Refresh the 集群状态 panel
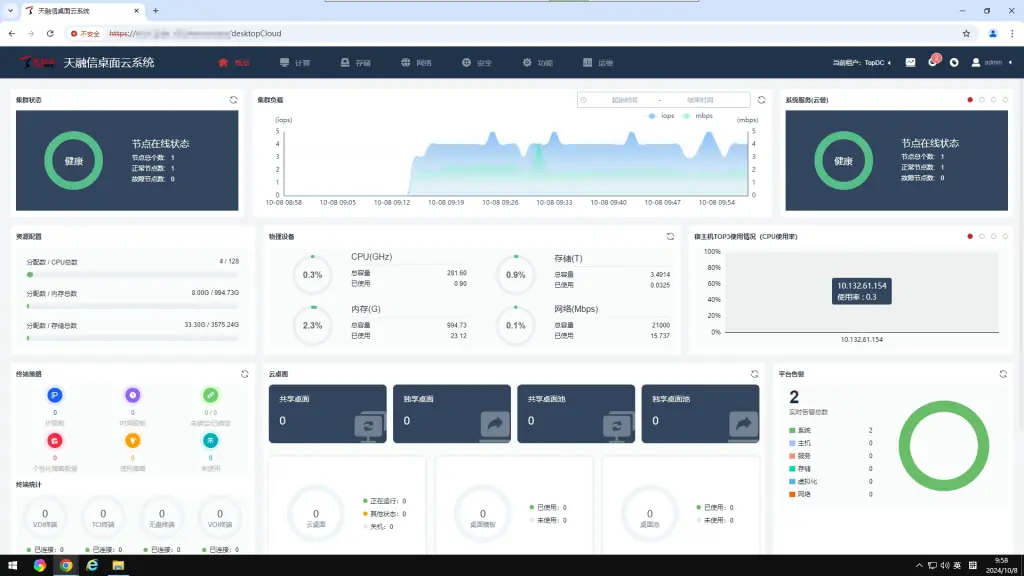Image resolution: width=1024 pixels, height=576 pixels. [233, 100]
